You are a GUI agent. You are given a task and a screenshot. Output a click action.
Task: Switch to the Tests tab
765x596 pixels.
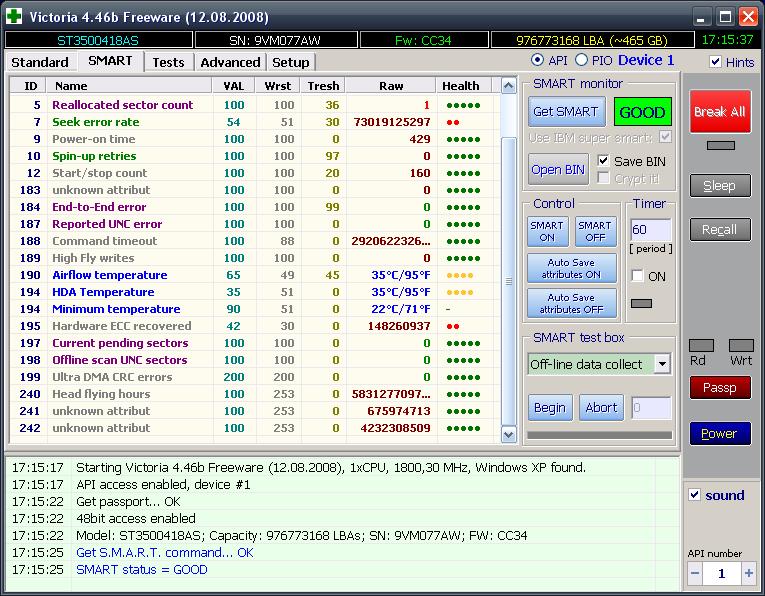pos(168,62)
